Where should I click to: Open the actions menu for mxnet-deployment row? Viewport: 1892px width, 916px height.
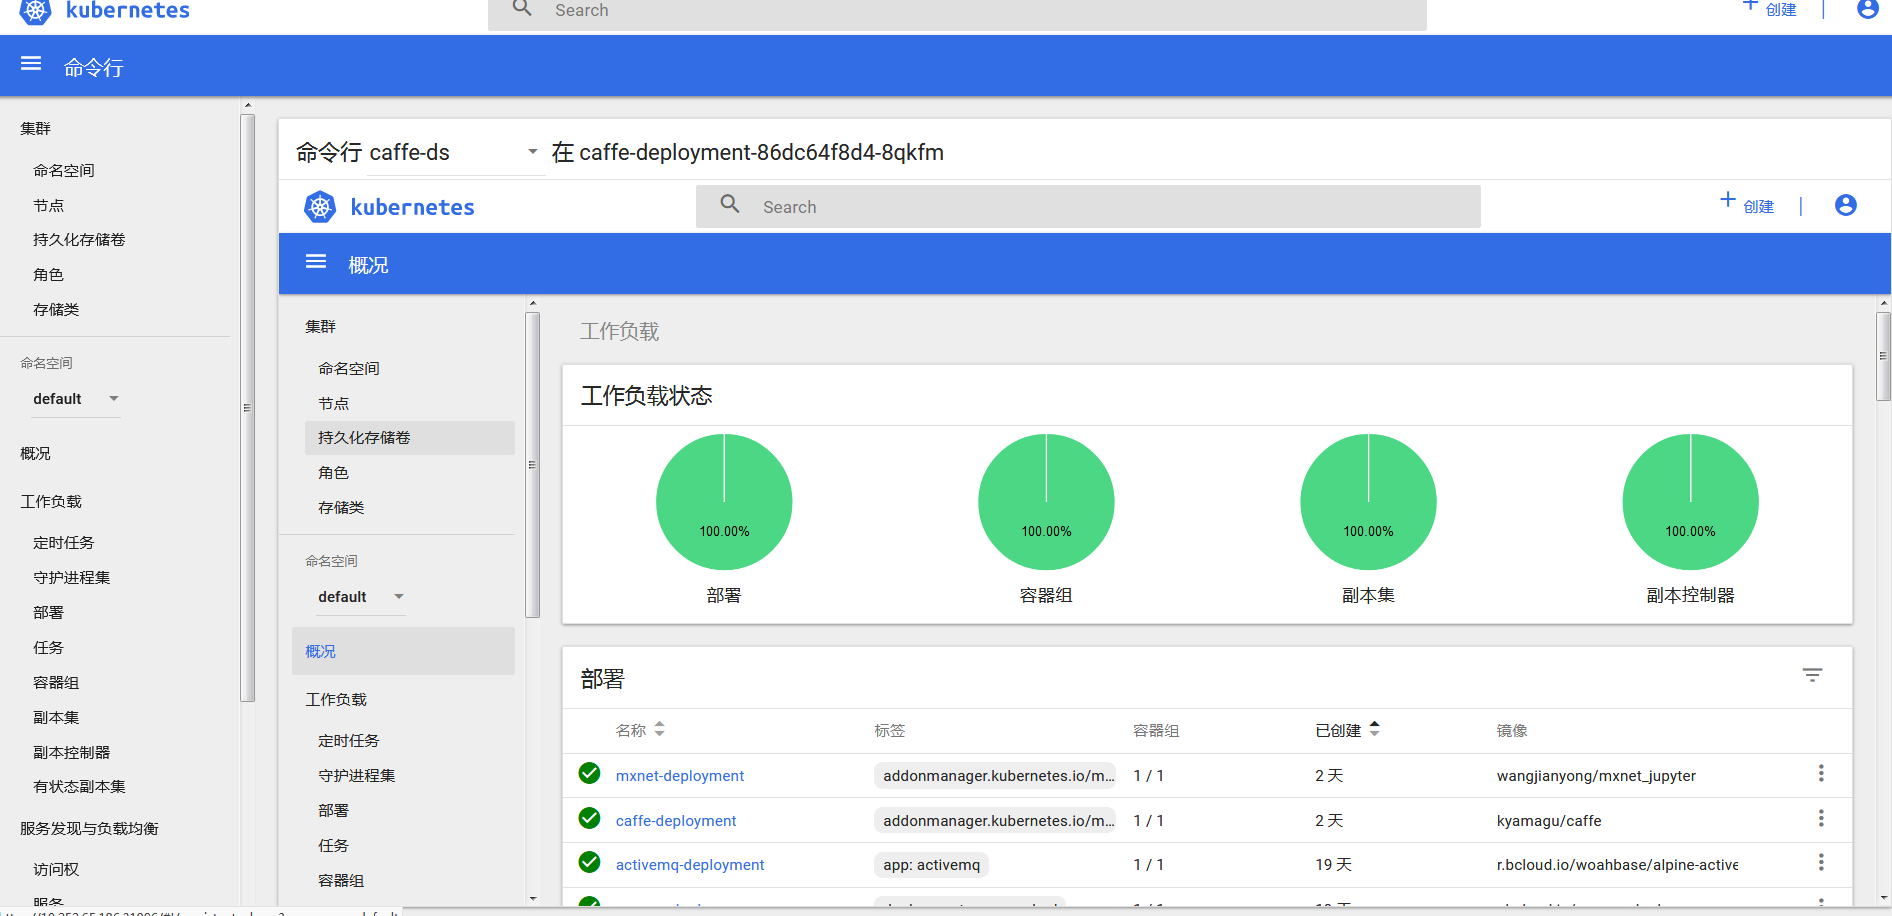(1821, 773)
